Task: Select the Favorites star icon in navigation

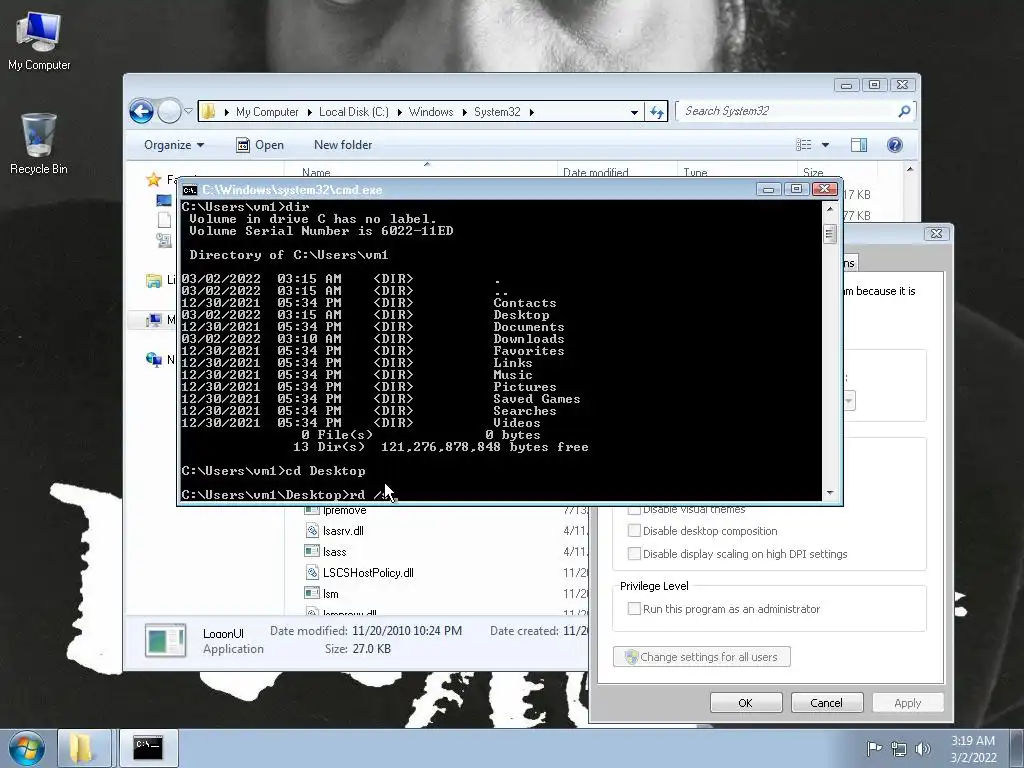Action: pyautogui.click(x=153, y=180)
